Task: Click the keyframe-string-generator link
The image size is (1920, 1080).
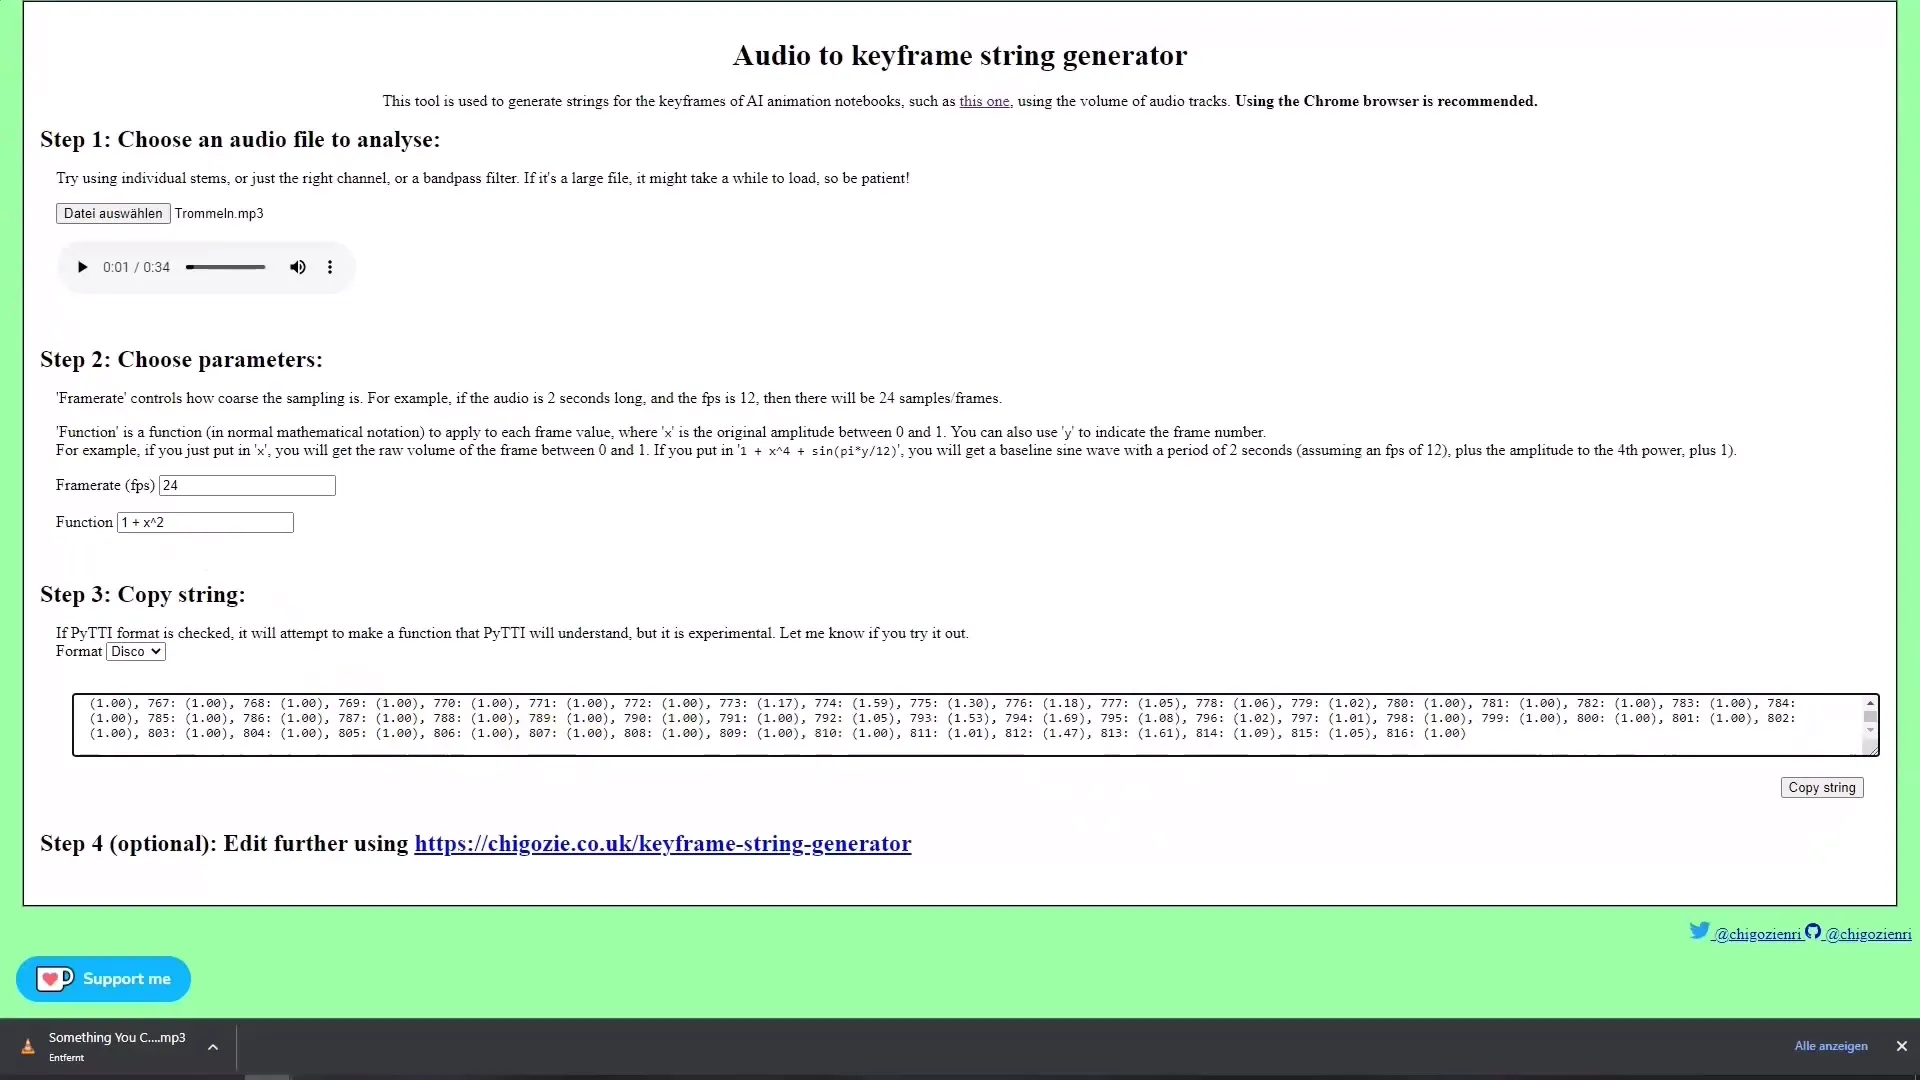Action: point(662,844)
